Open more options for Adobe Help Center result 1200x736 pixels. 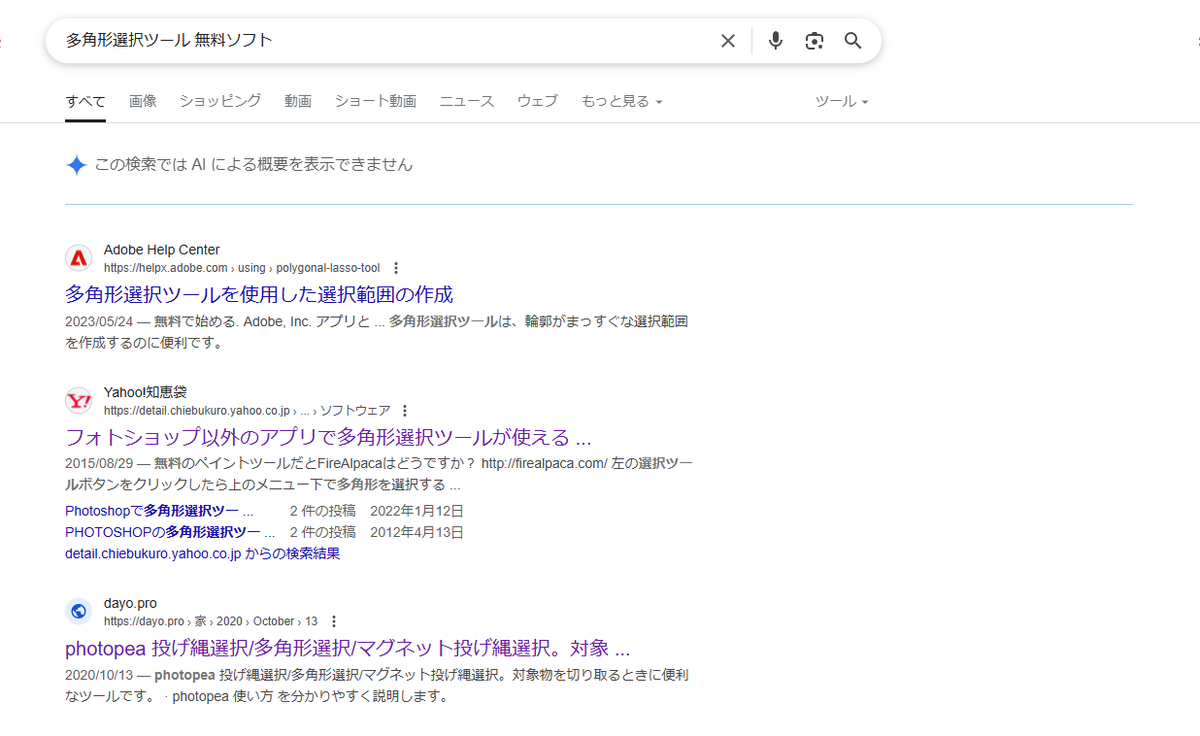point(396,268)
